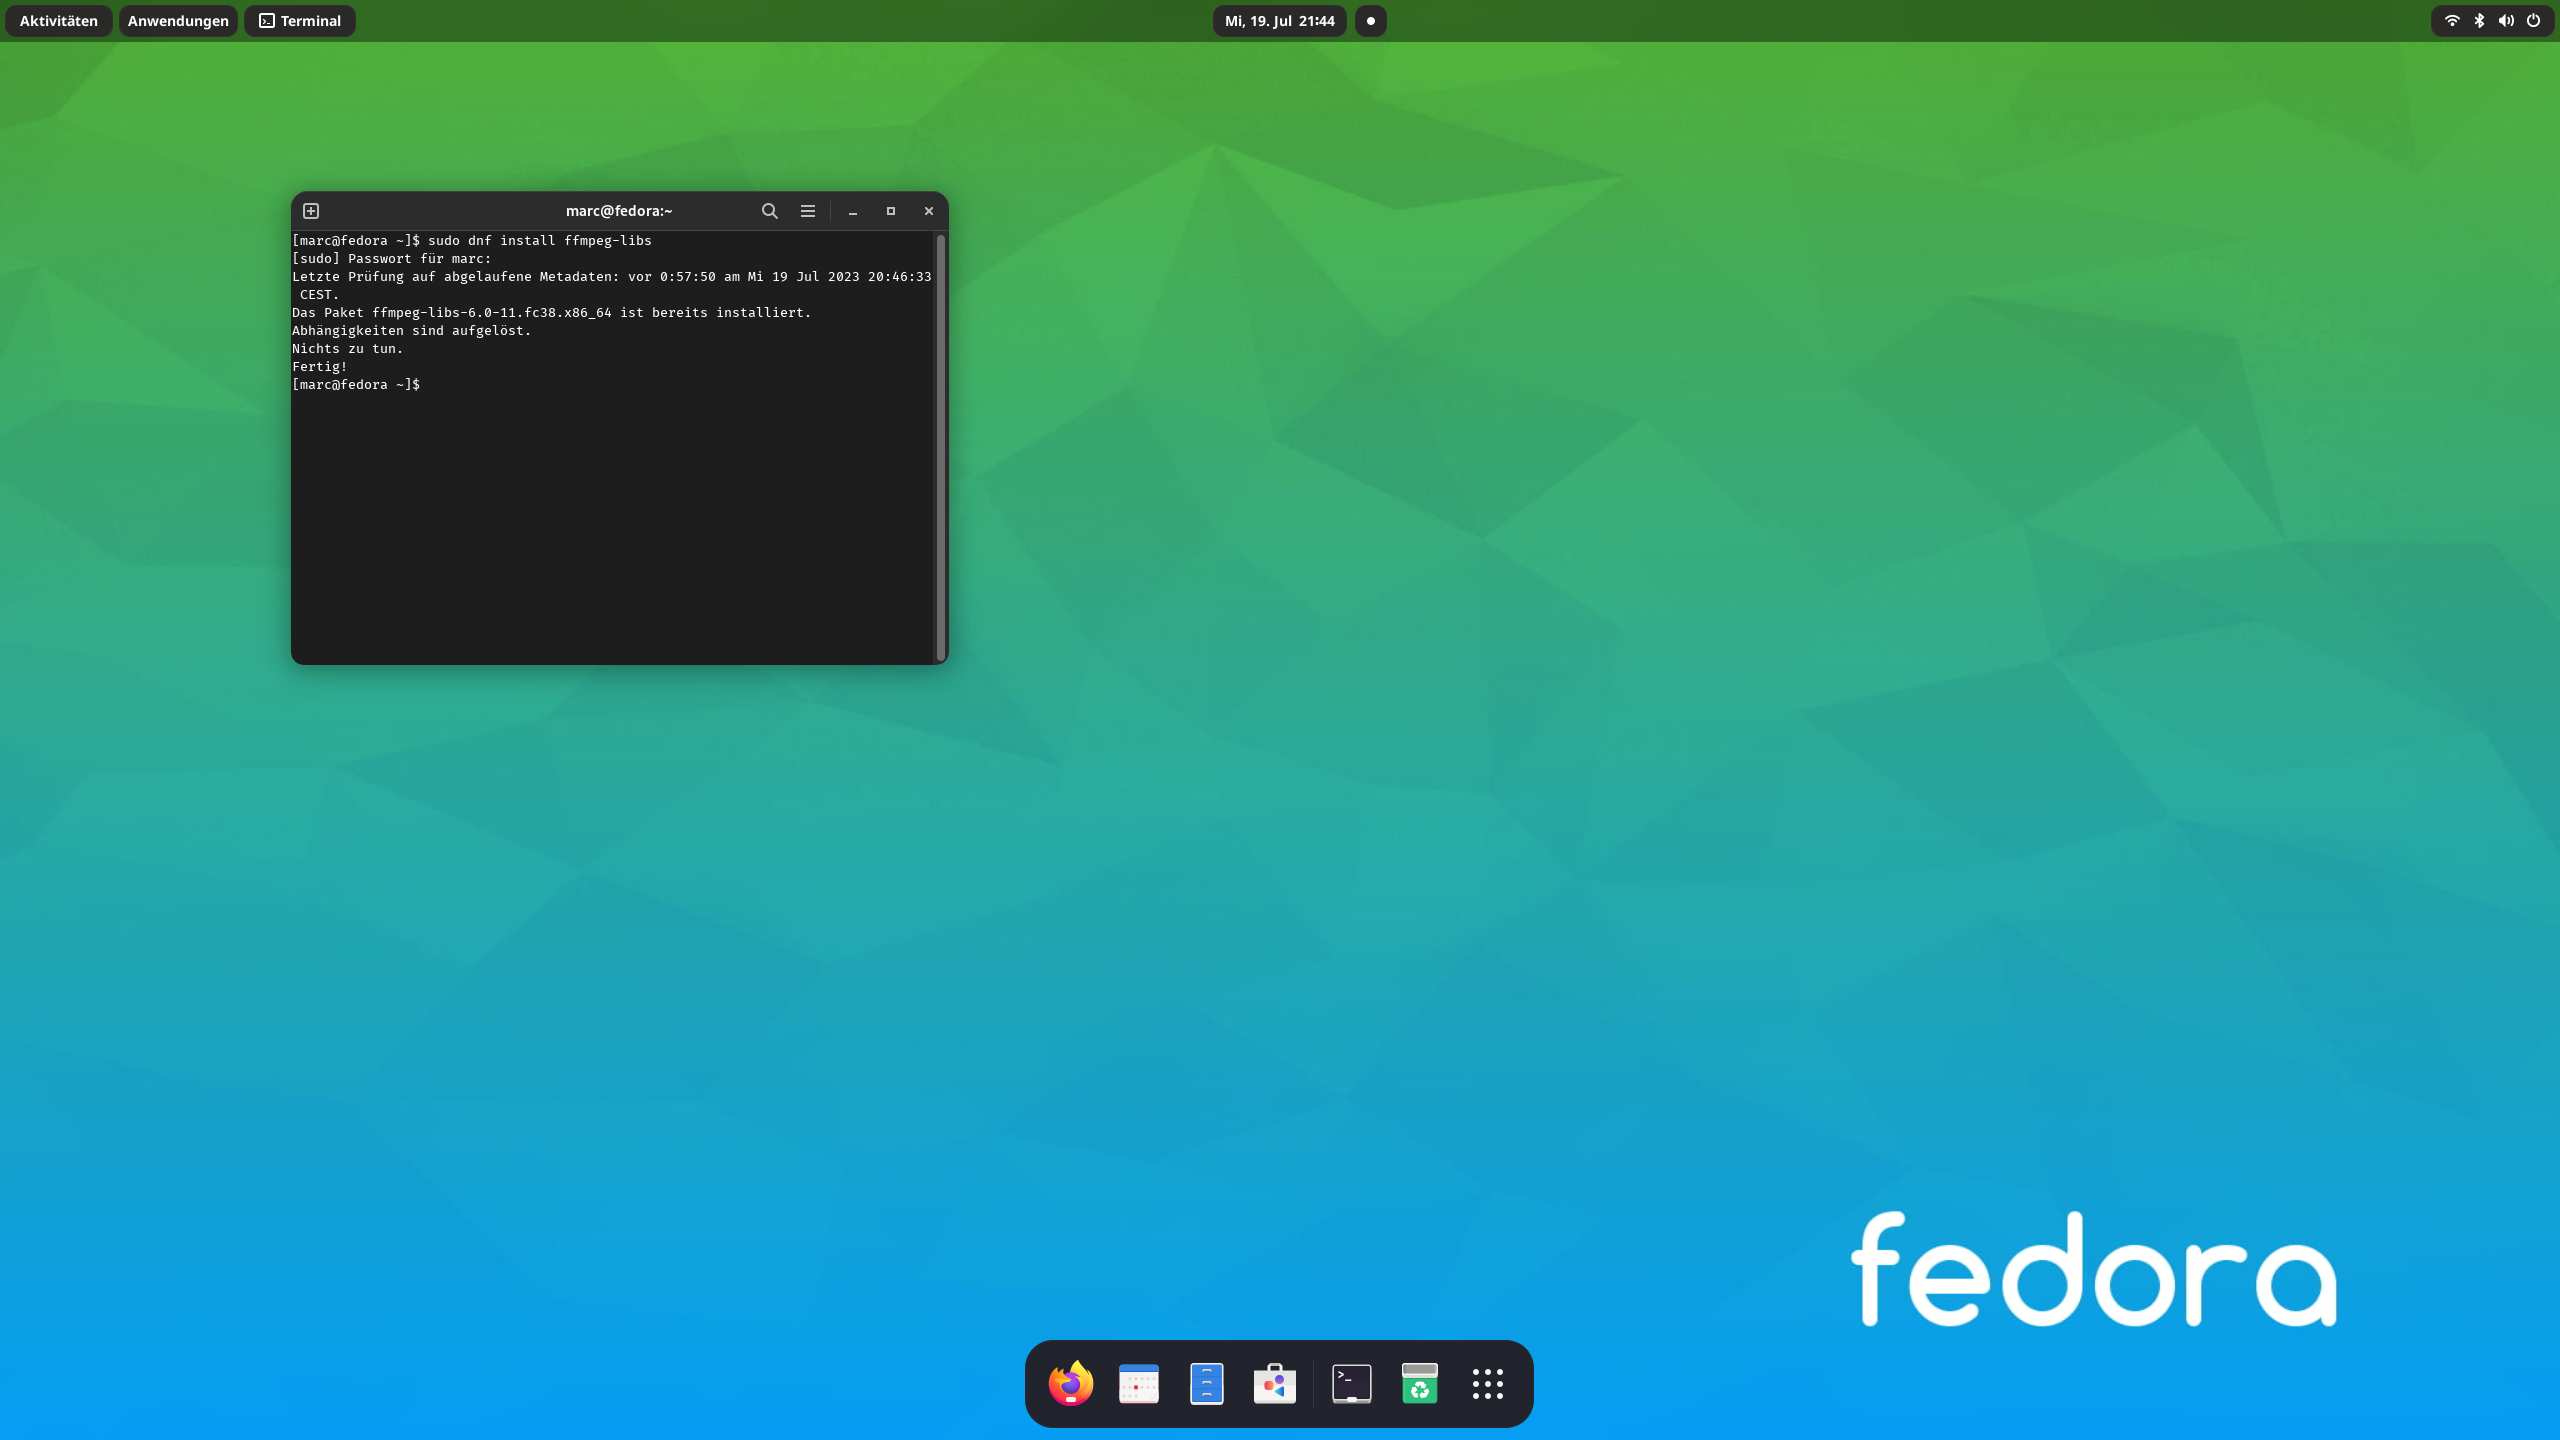
Task: Click the power icon in top bar
Action: 2533,21
